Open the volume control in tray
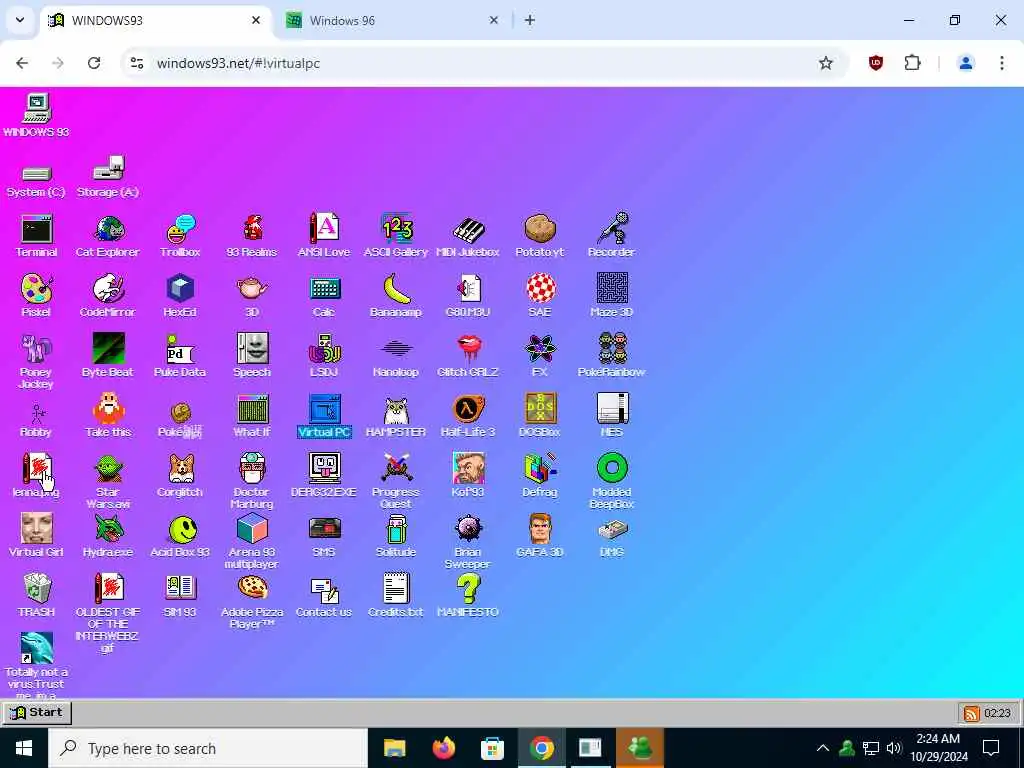The height and width of the screenshot is (768, 1024). tap(894, 748)
